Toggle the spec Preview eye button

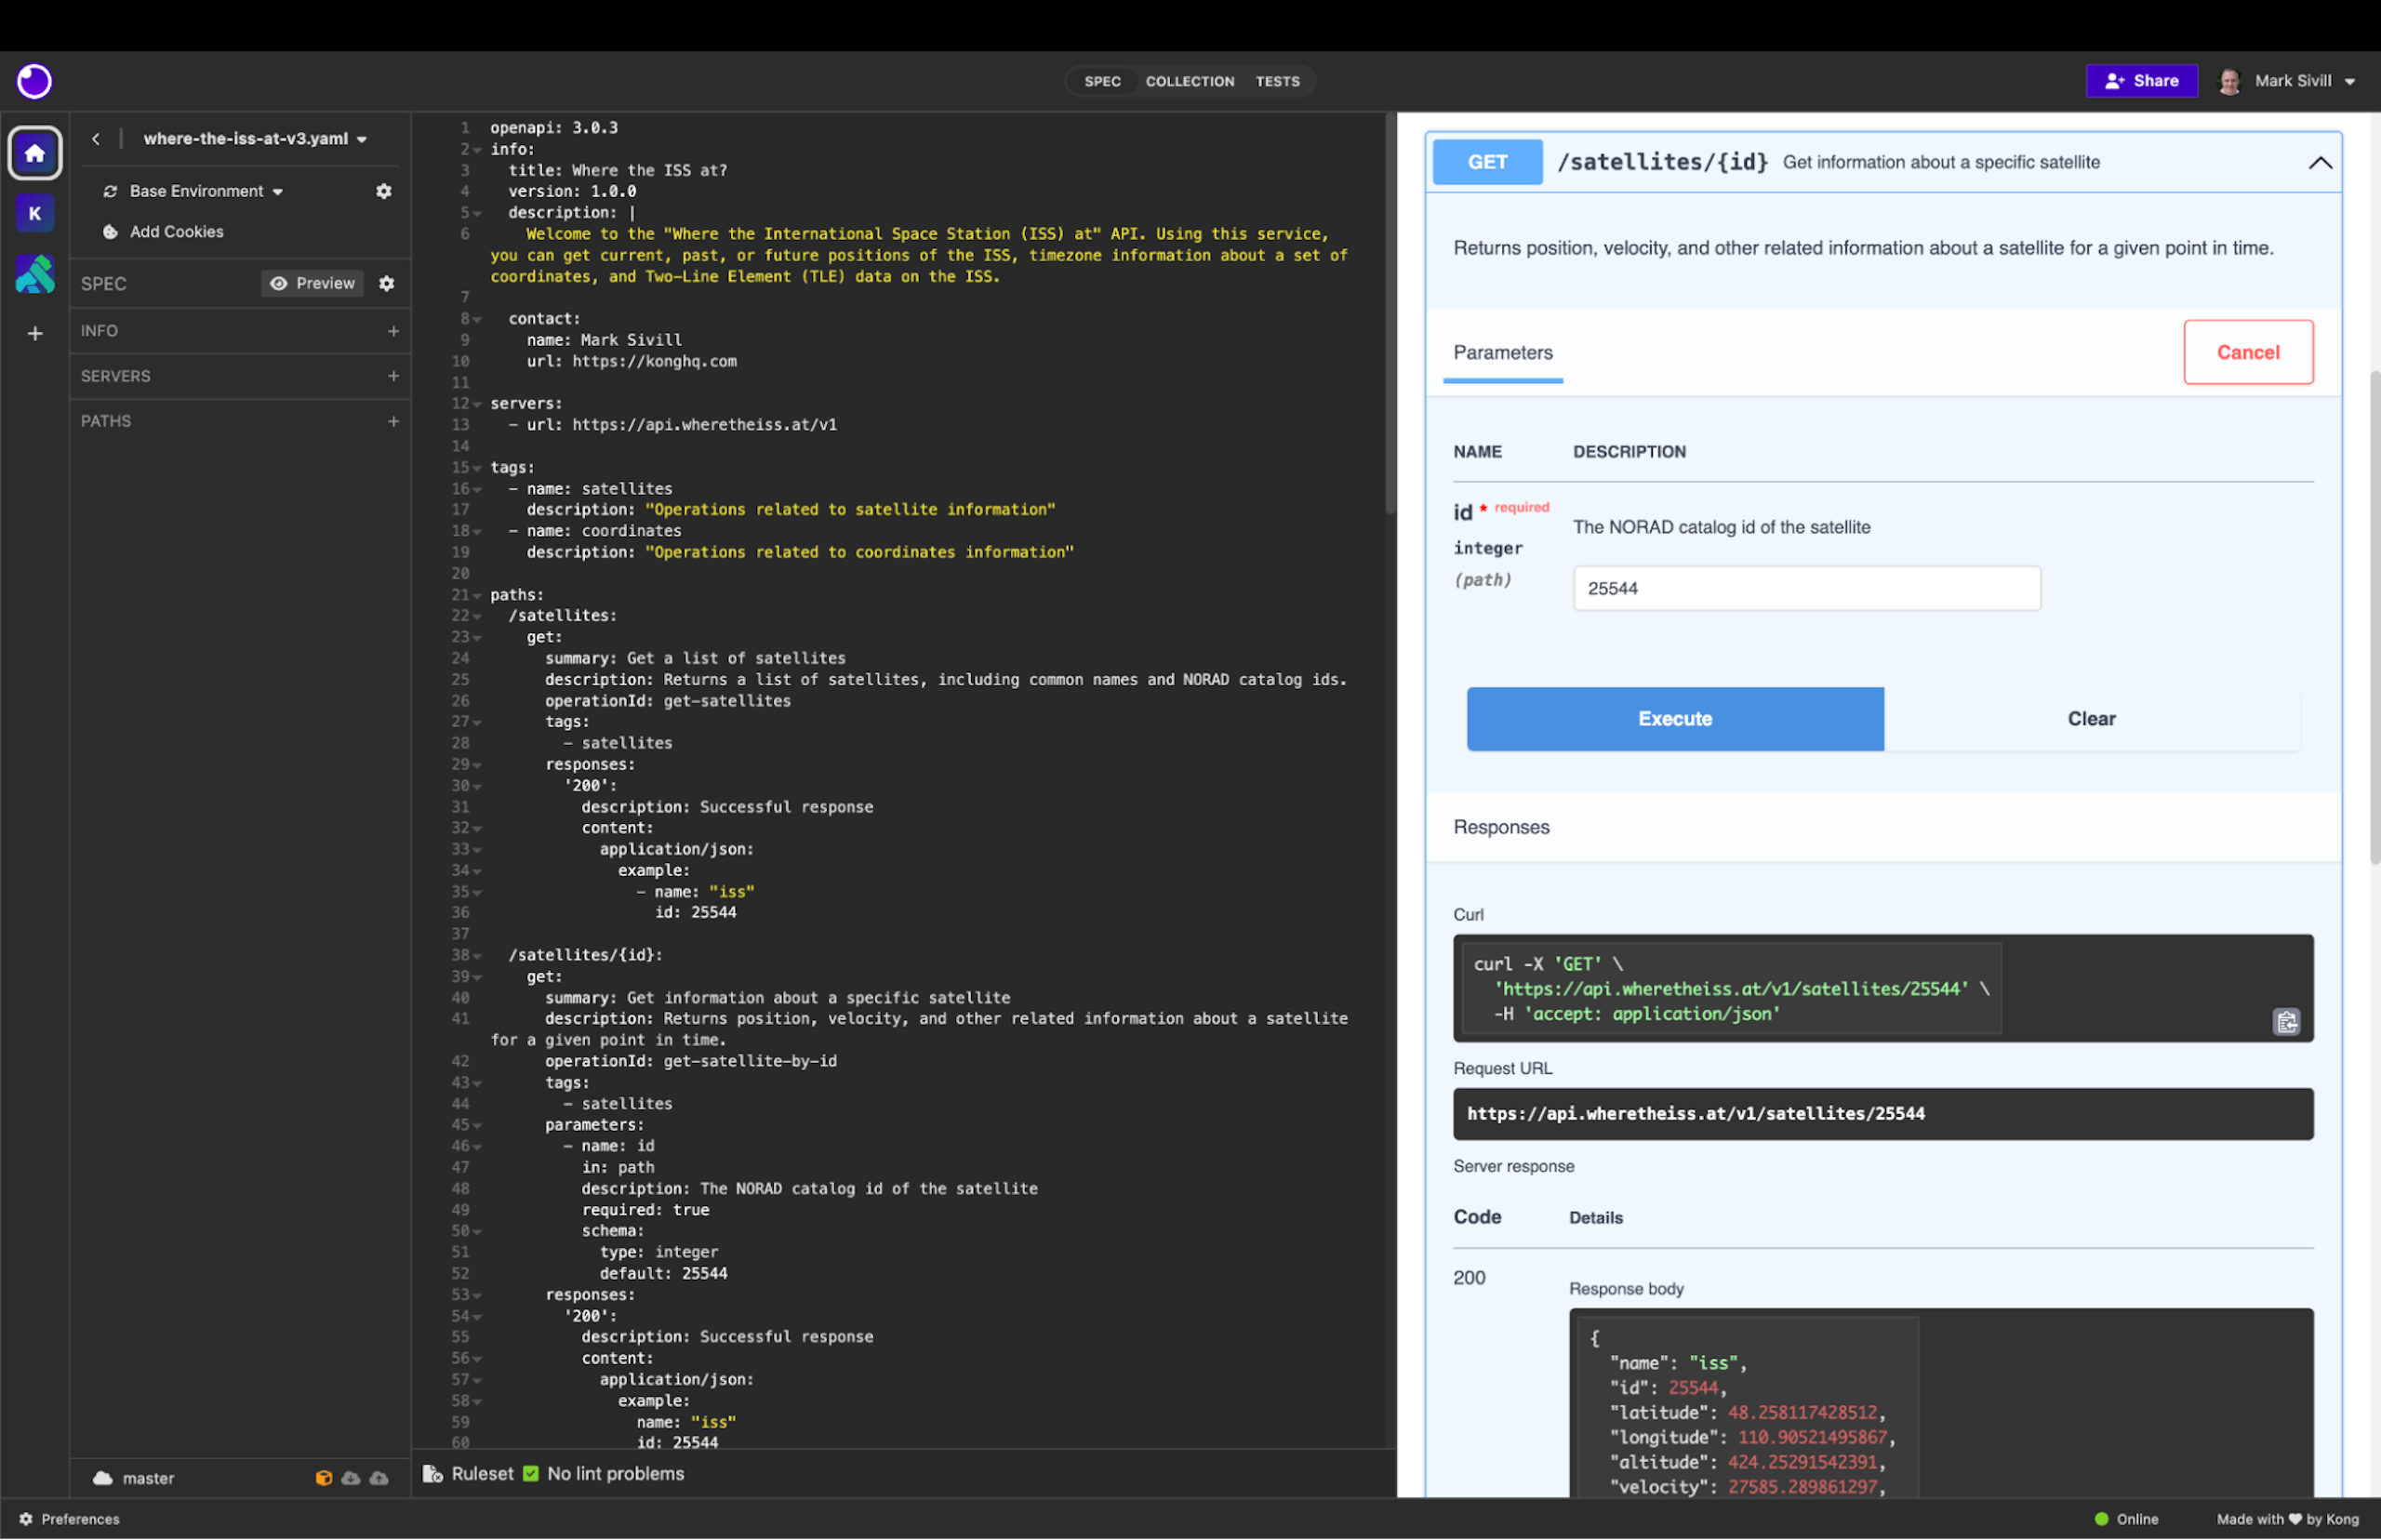point(313,284)
